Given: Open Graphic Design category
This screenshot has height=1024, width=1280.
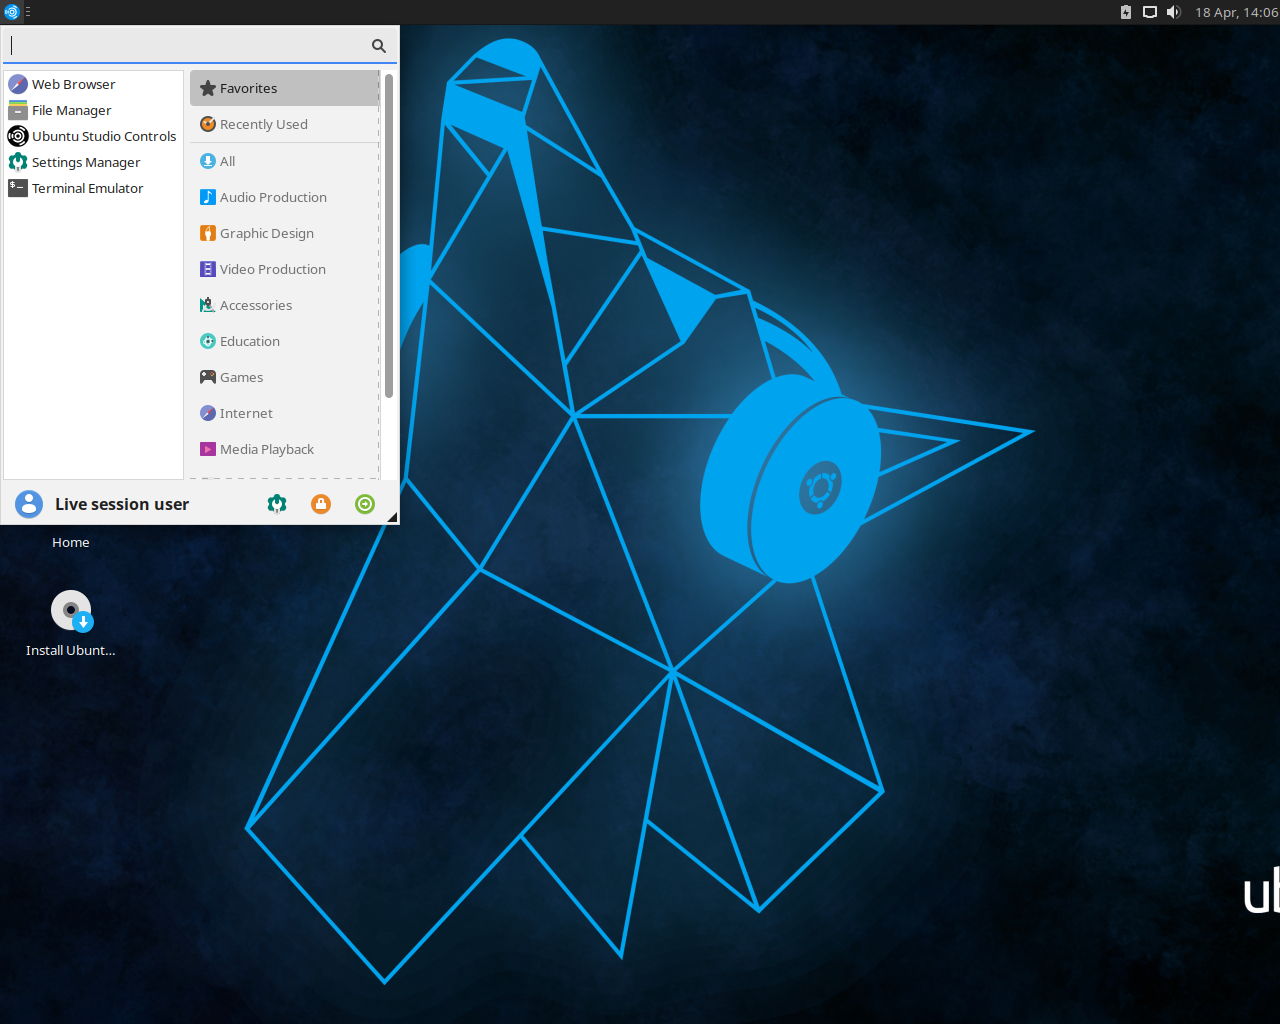Looking at the screenshot, I should pyautogui.click(x=284, y=233).
